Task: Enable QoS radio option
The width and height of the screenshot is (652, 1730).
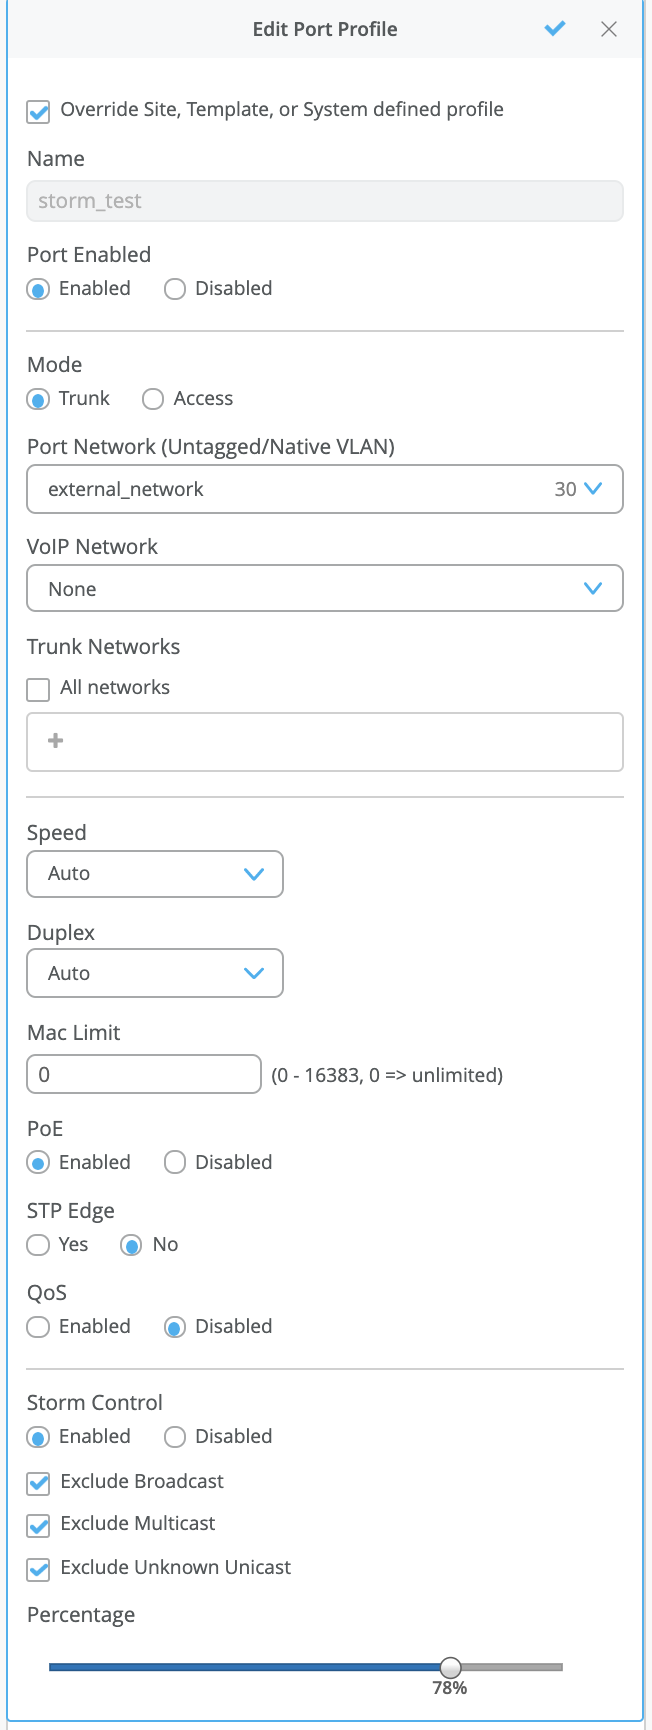Action: (x=39, y=1327)
